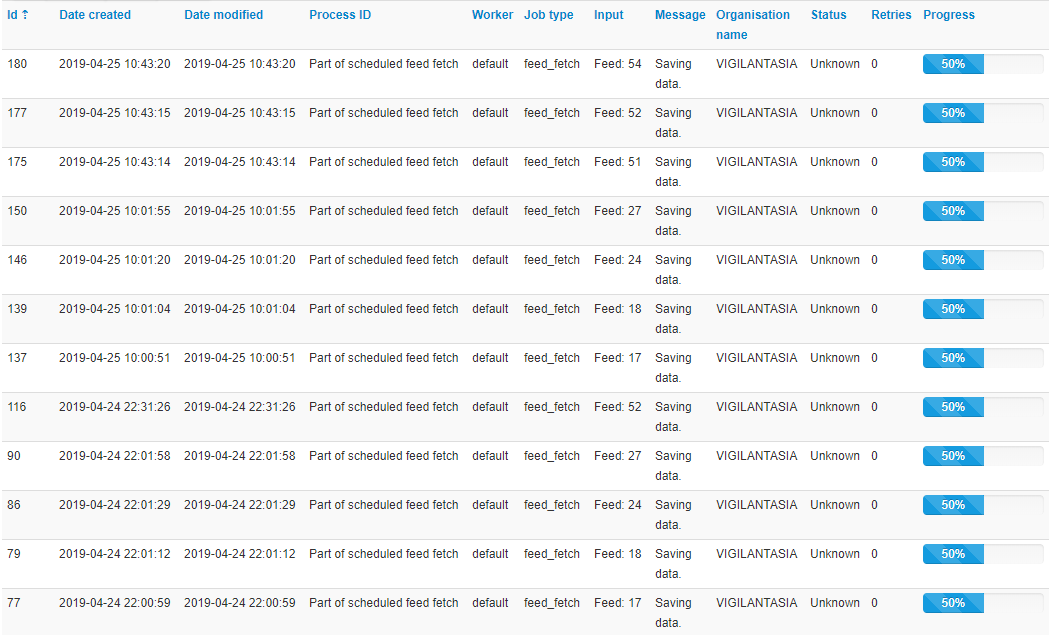Sort jobs by the Input column
The width and height of the screenshot is (1056, 635).
(608, 14)
